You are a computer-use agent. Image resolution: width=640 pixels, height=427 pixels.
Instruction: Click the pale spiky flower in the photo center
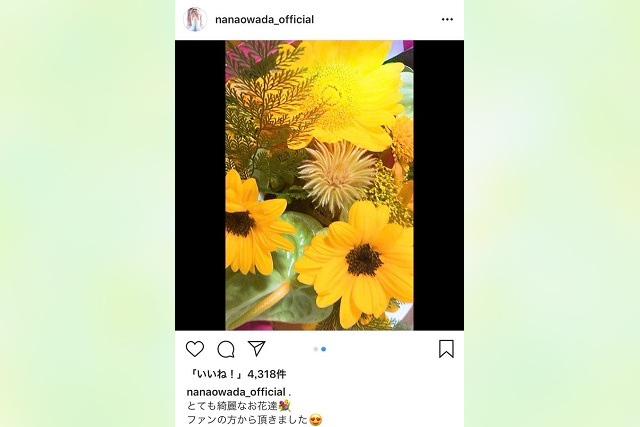click(x=337, y=176)
